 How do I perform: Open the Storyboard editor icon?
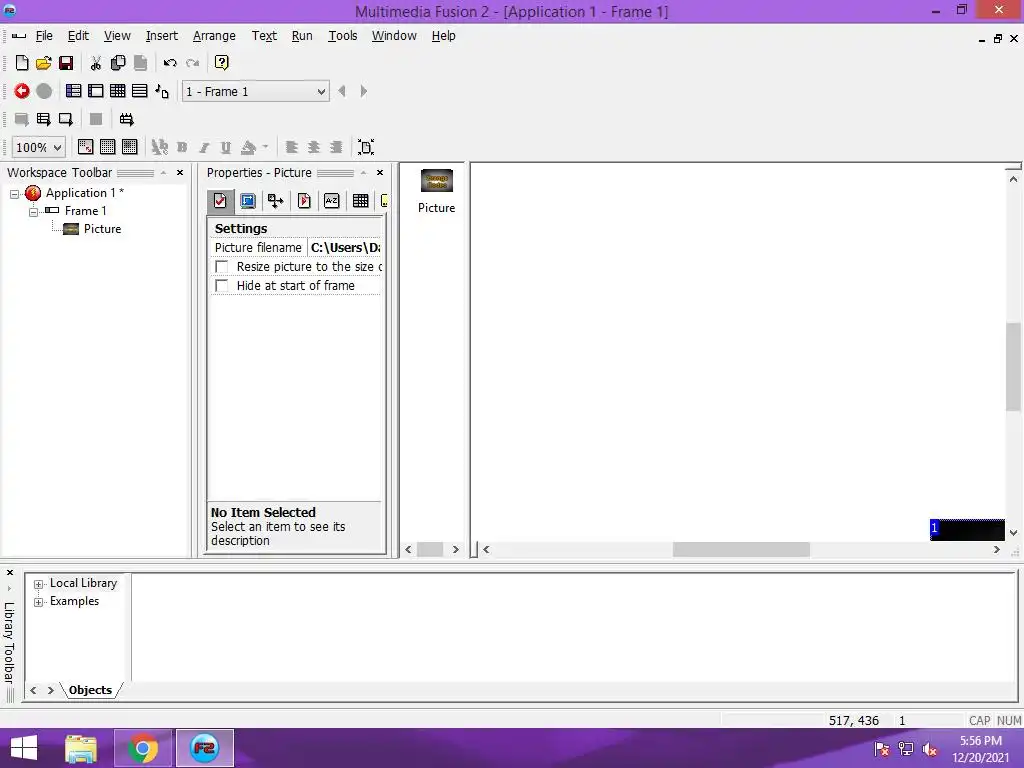tap(74, 91)
